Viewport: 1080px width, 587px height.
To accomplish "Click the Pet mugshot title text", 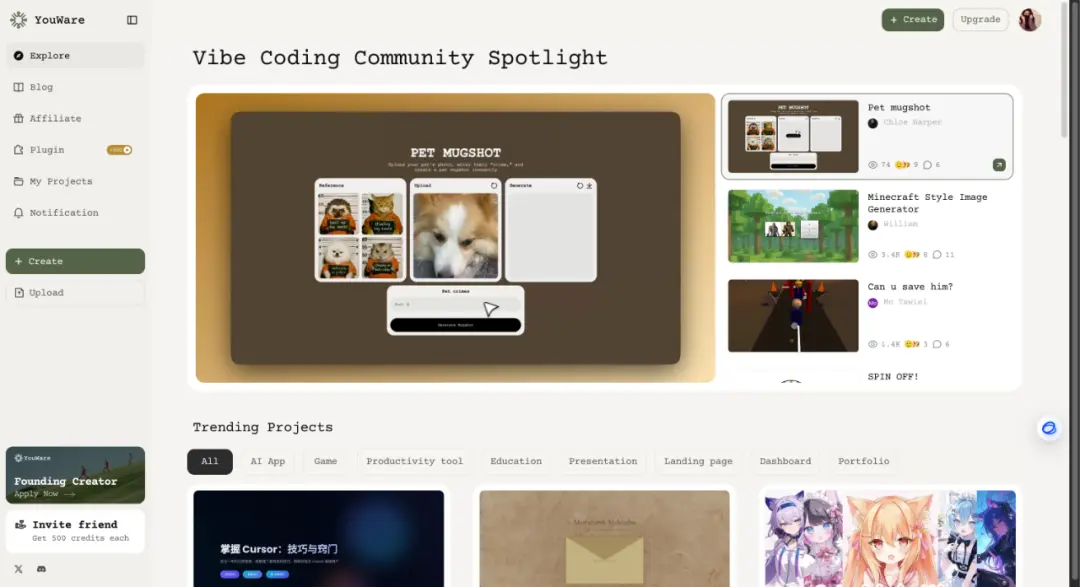I will [x=899, y=107].
